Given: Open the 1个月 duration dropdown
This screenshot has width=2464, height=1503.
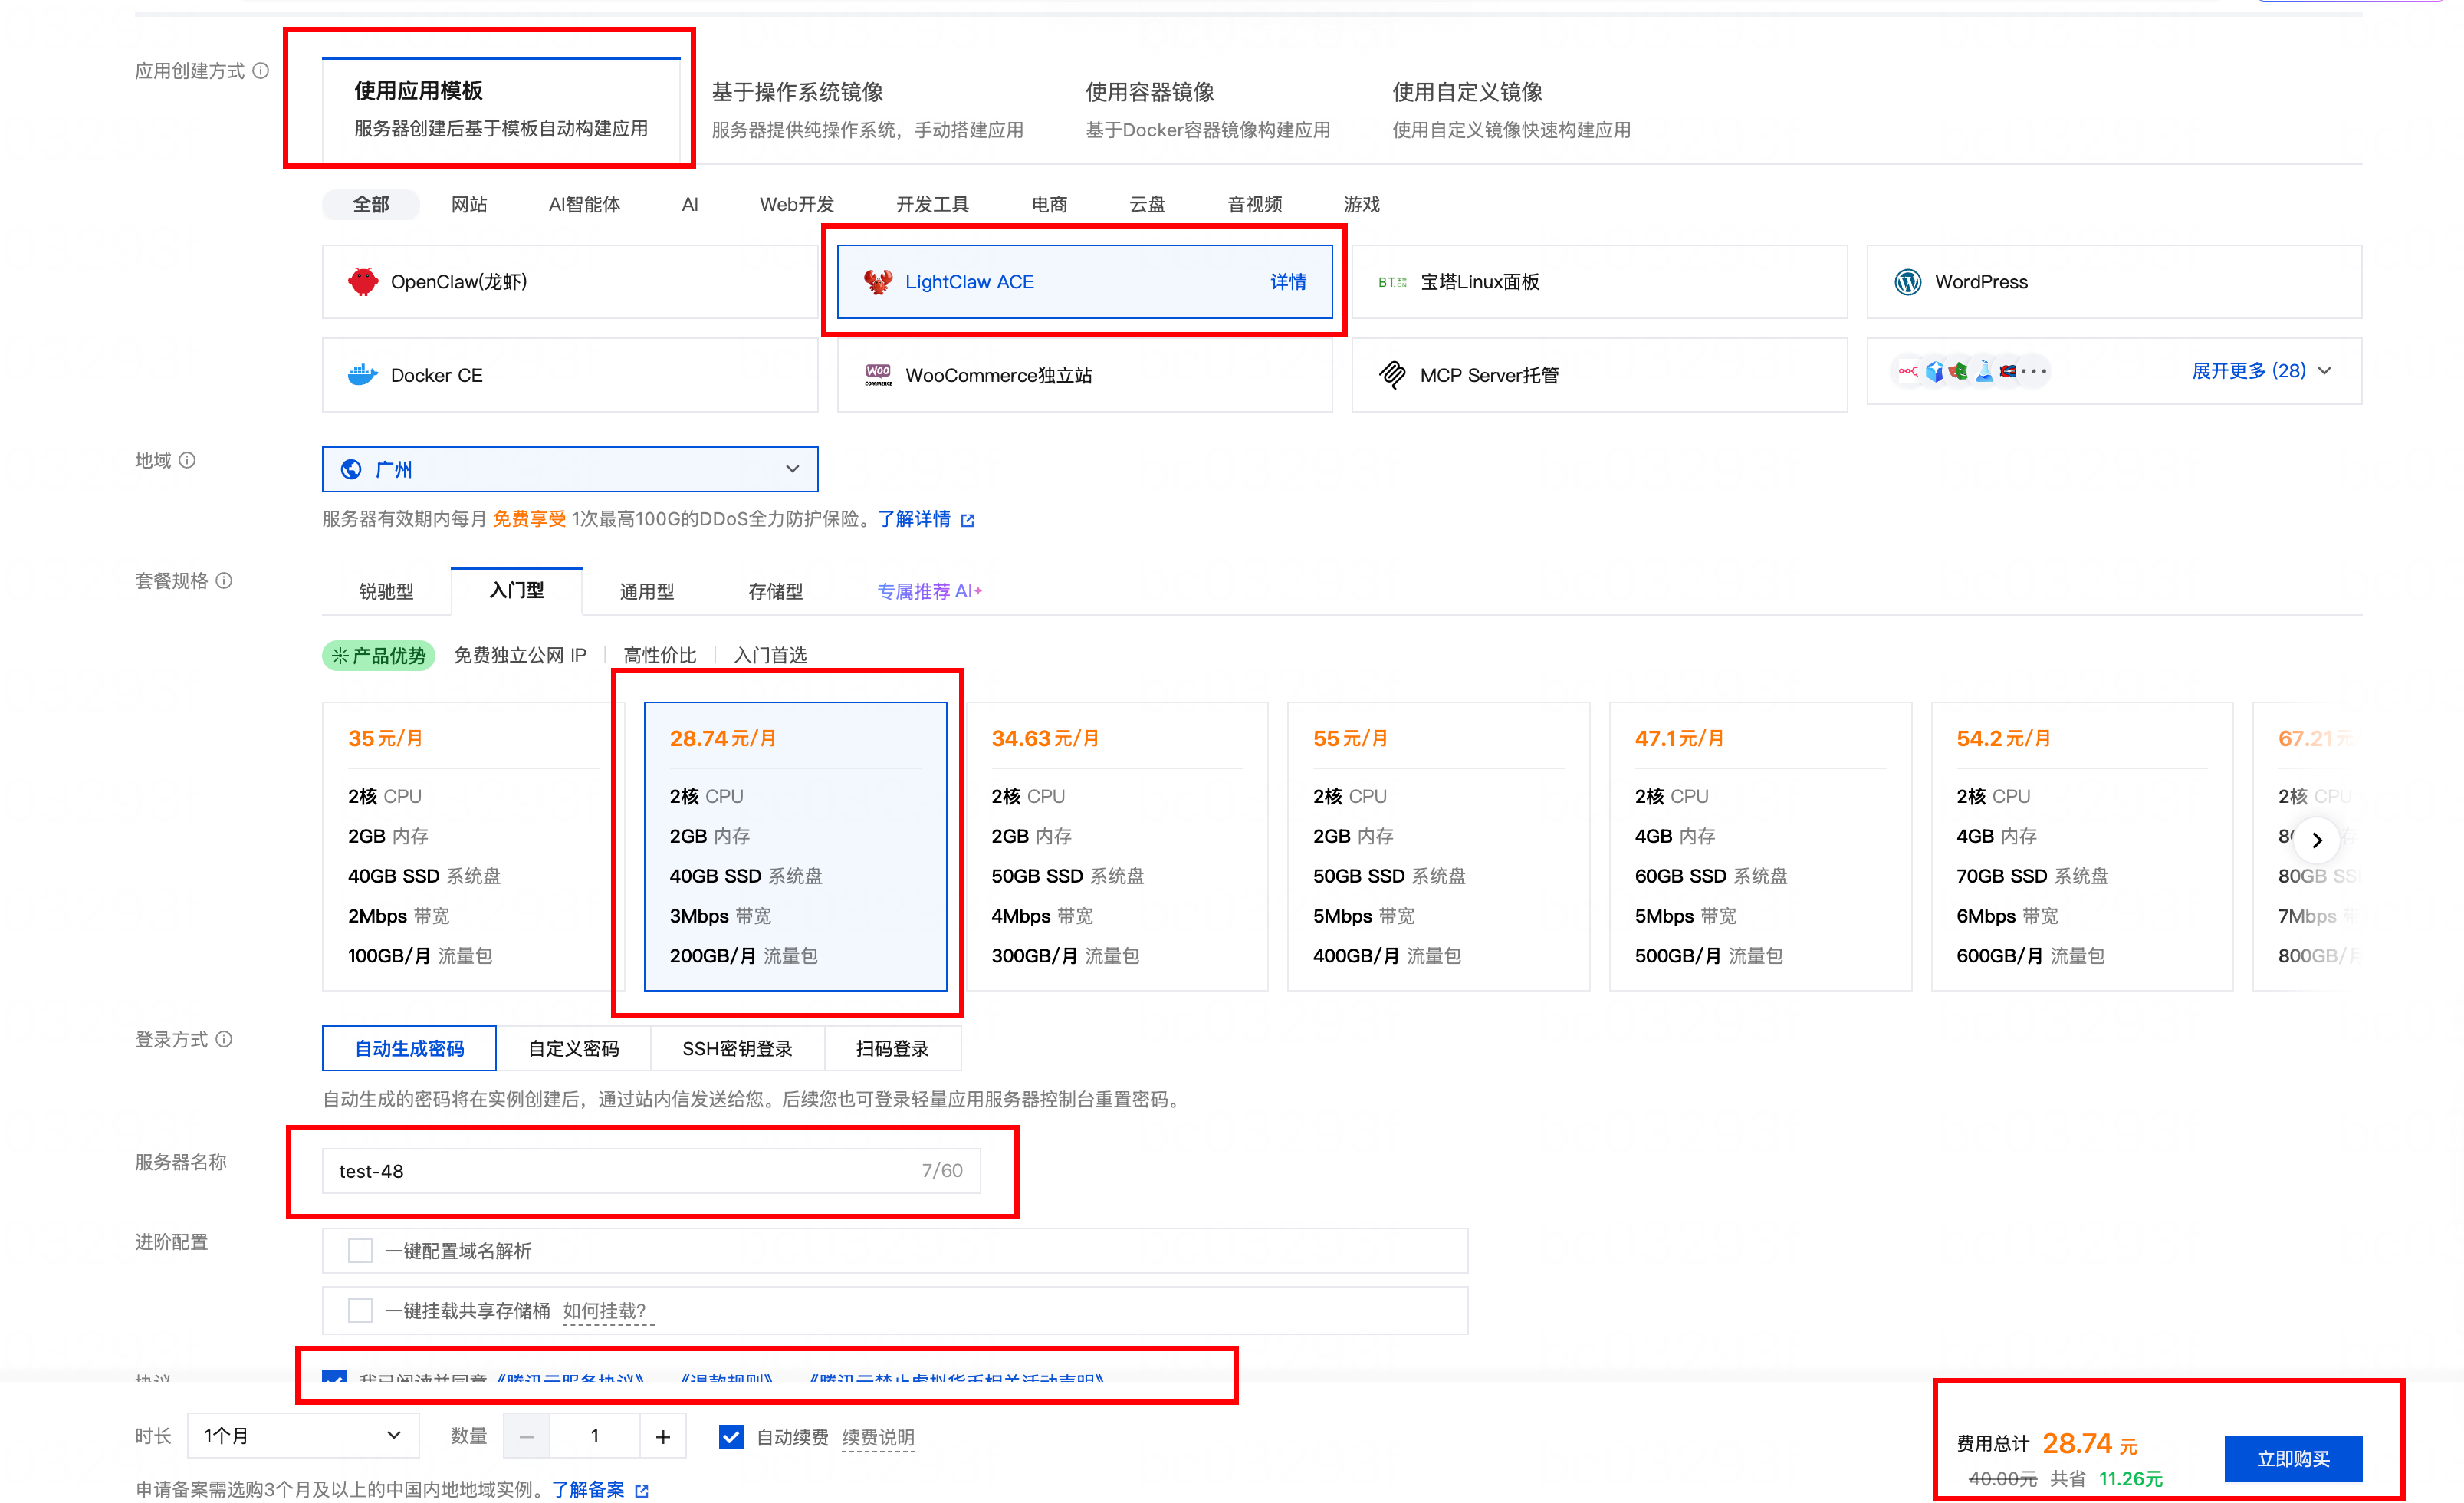Looking at the screenshot, I should pos(302,1436).
